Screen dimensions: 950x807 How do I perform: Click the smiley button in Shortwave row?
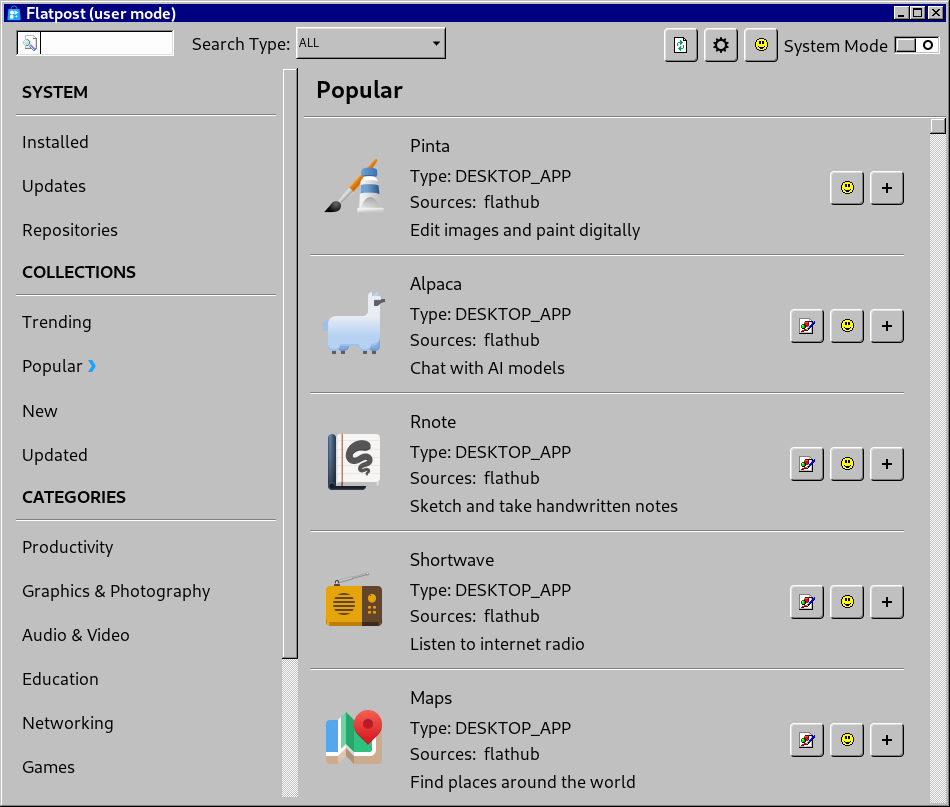[x=847, y=602]
